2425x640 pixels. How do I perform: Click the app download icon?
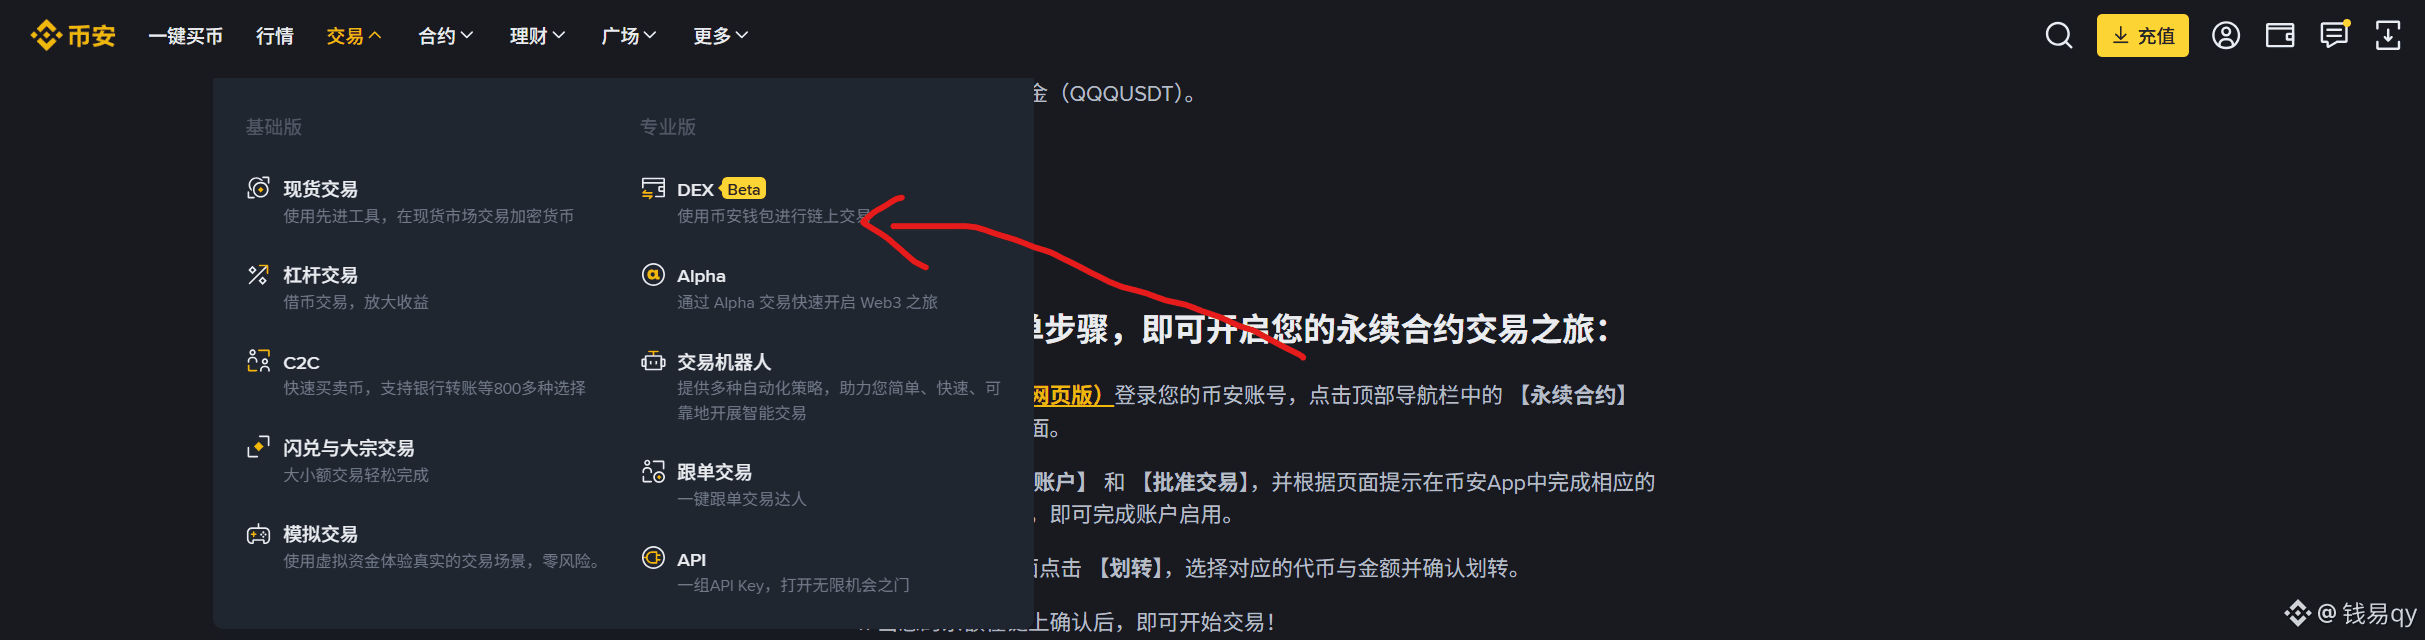[2388, 36]
